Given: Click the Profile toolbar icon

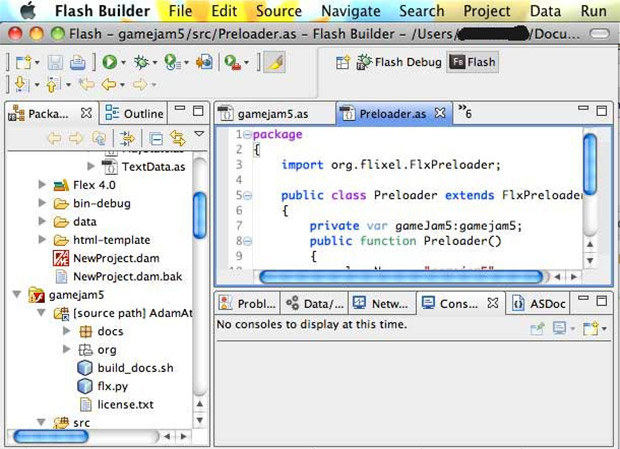Looking at the screenshot, I should pos(172,62).
